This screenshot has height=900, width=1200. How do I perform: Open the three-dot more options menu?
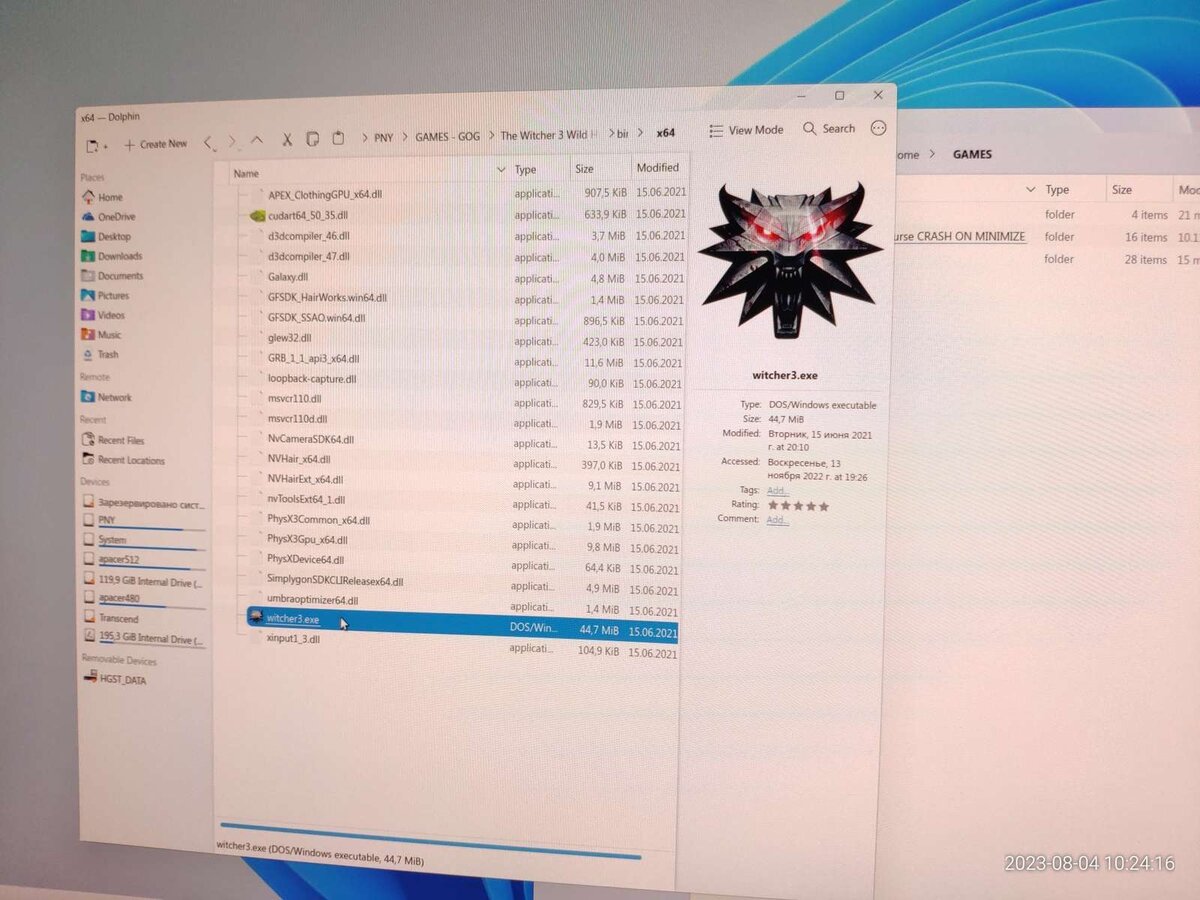tap(879, 128)
